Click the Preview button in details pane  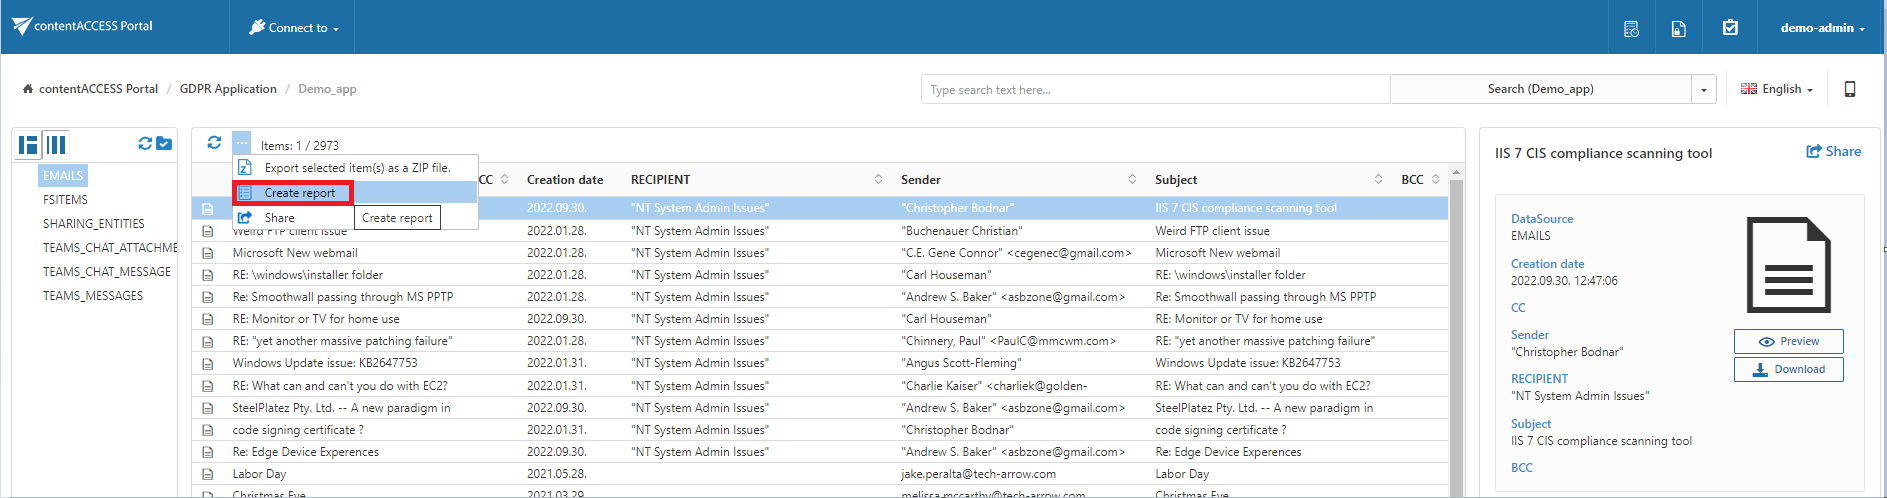tap(1788, 341)
